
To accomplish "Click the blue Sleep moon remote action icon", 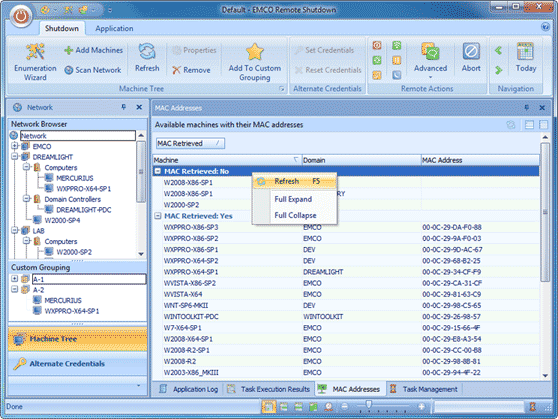I will [396, 75].
